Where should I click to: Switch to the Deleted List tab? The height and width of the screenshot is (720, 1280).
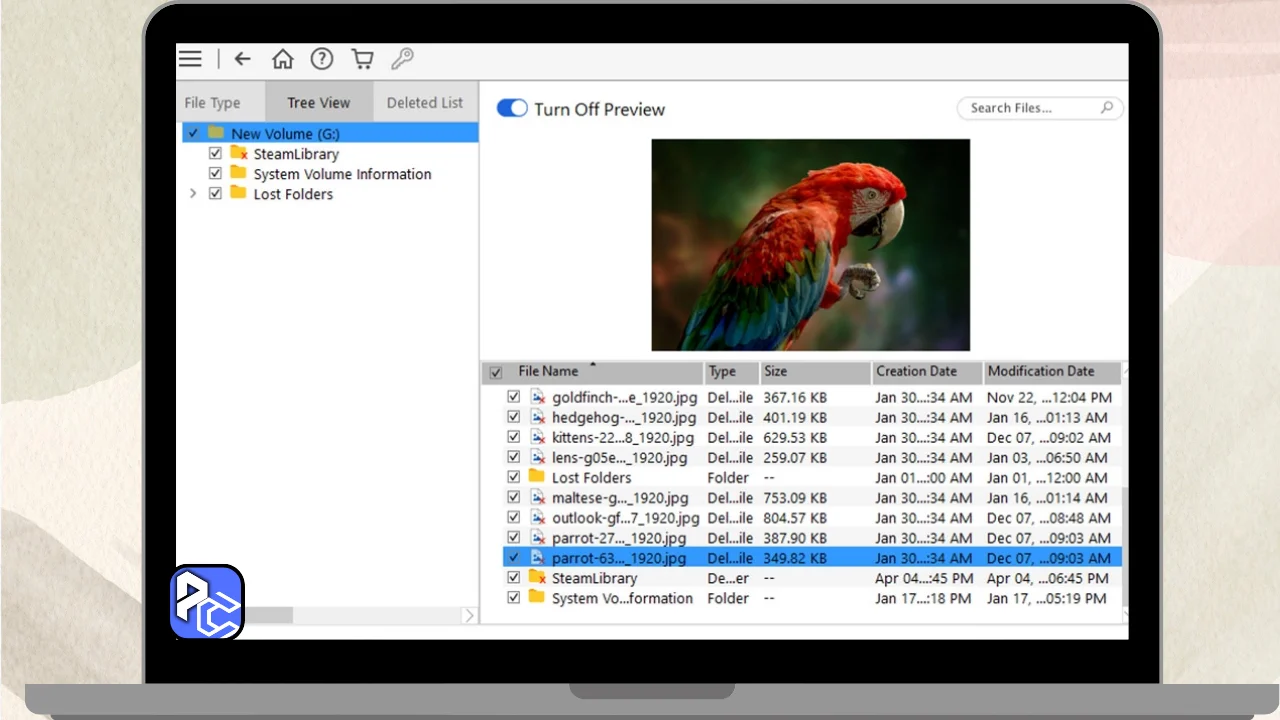pos(425,103)
